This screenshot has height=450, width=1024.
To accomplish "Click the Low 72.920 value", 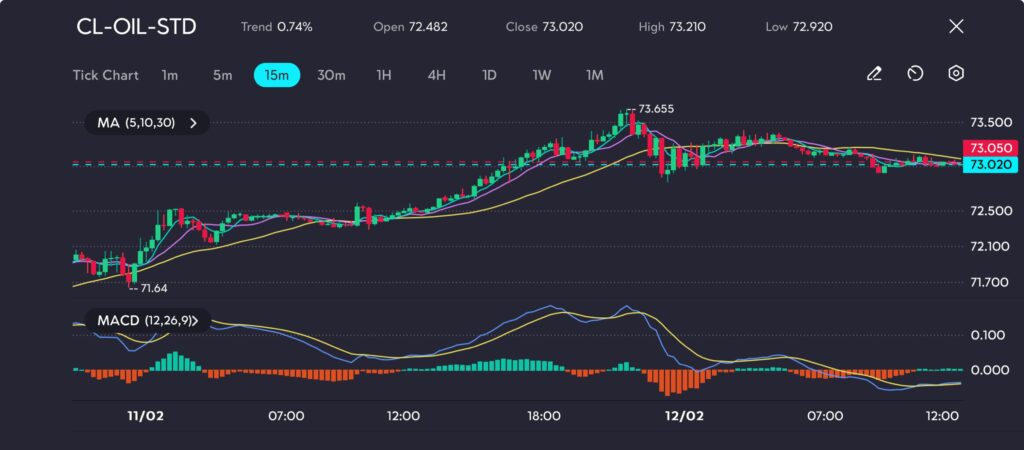I will (799, 27).
